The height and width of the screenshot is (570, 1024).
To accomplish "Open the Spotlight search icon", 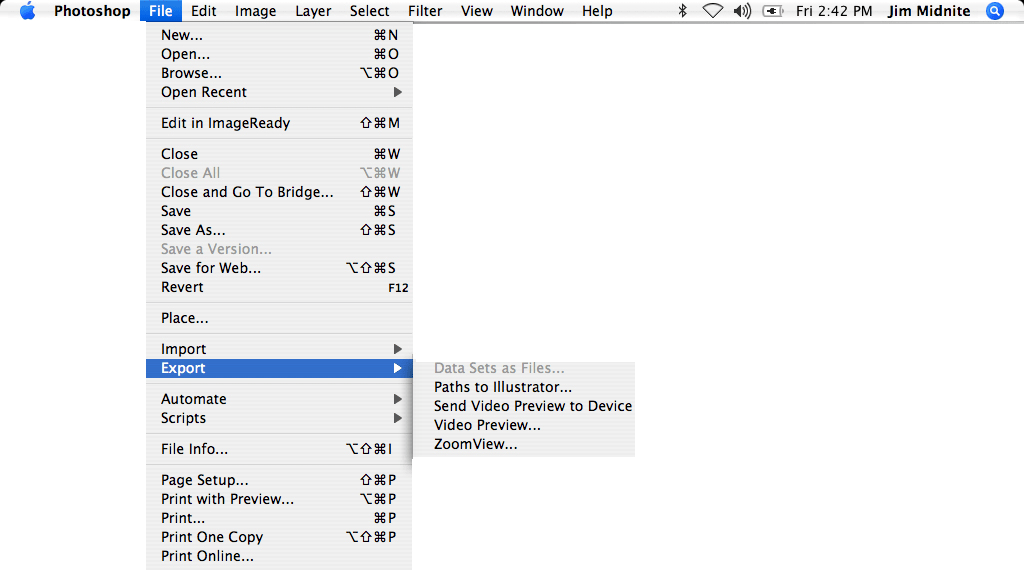I will tap(995, 11).
